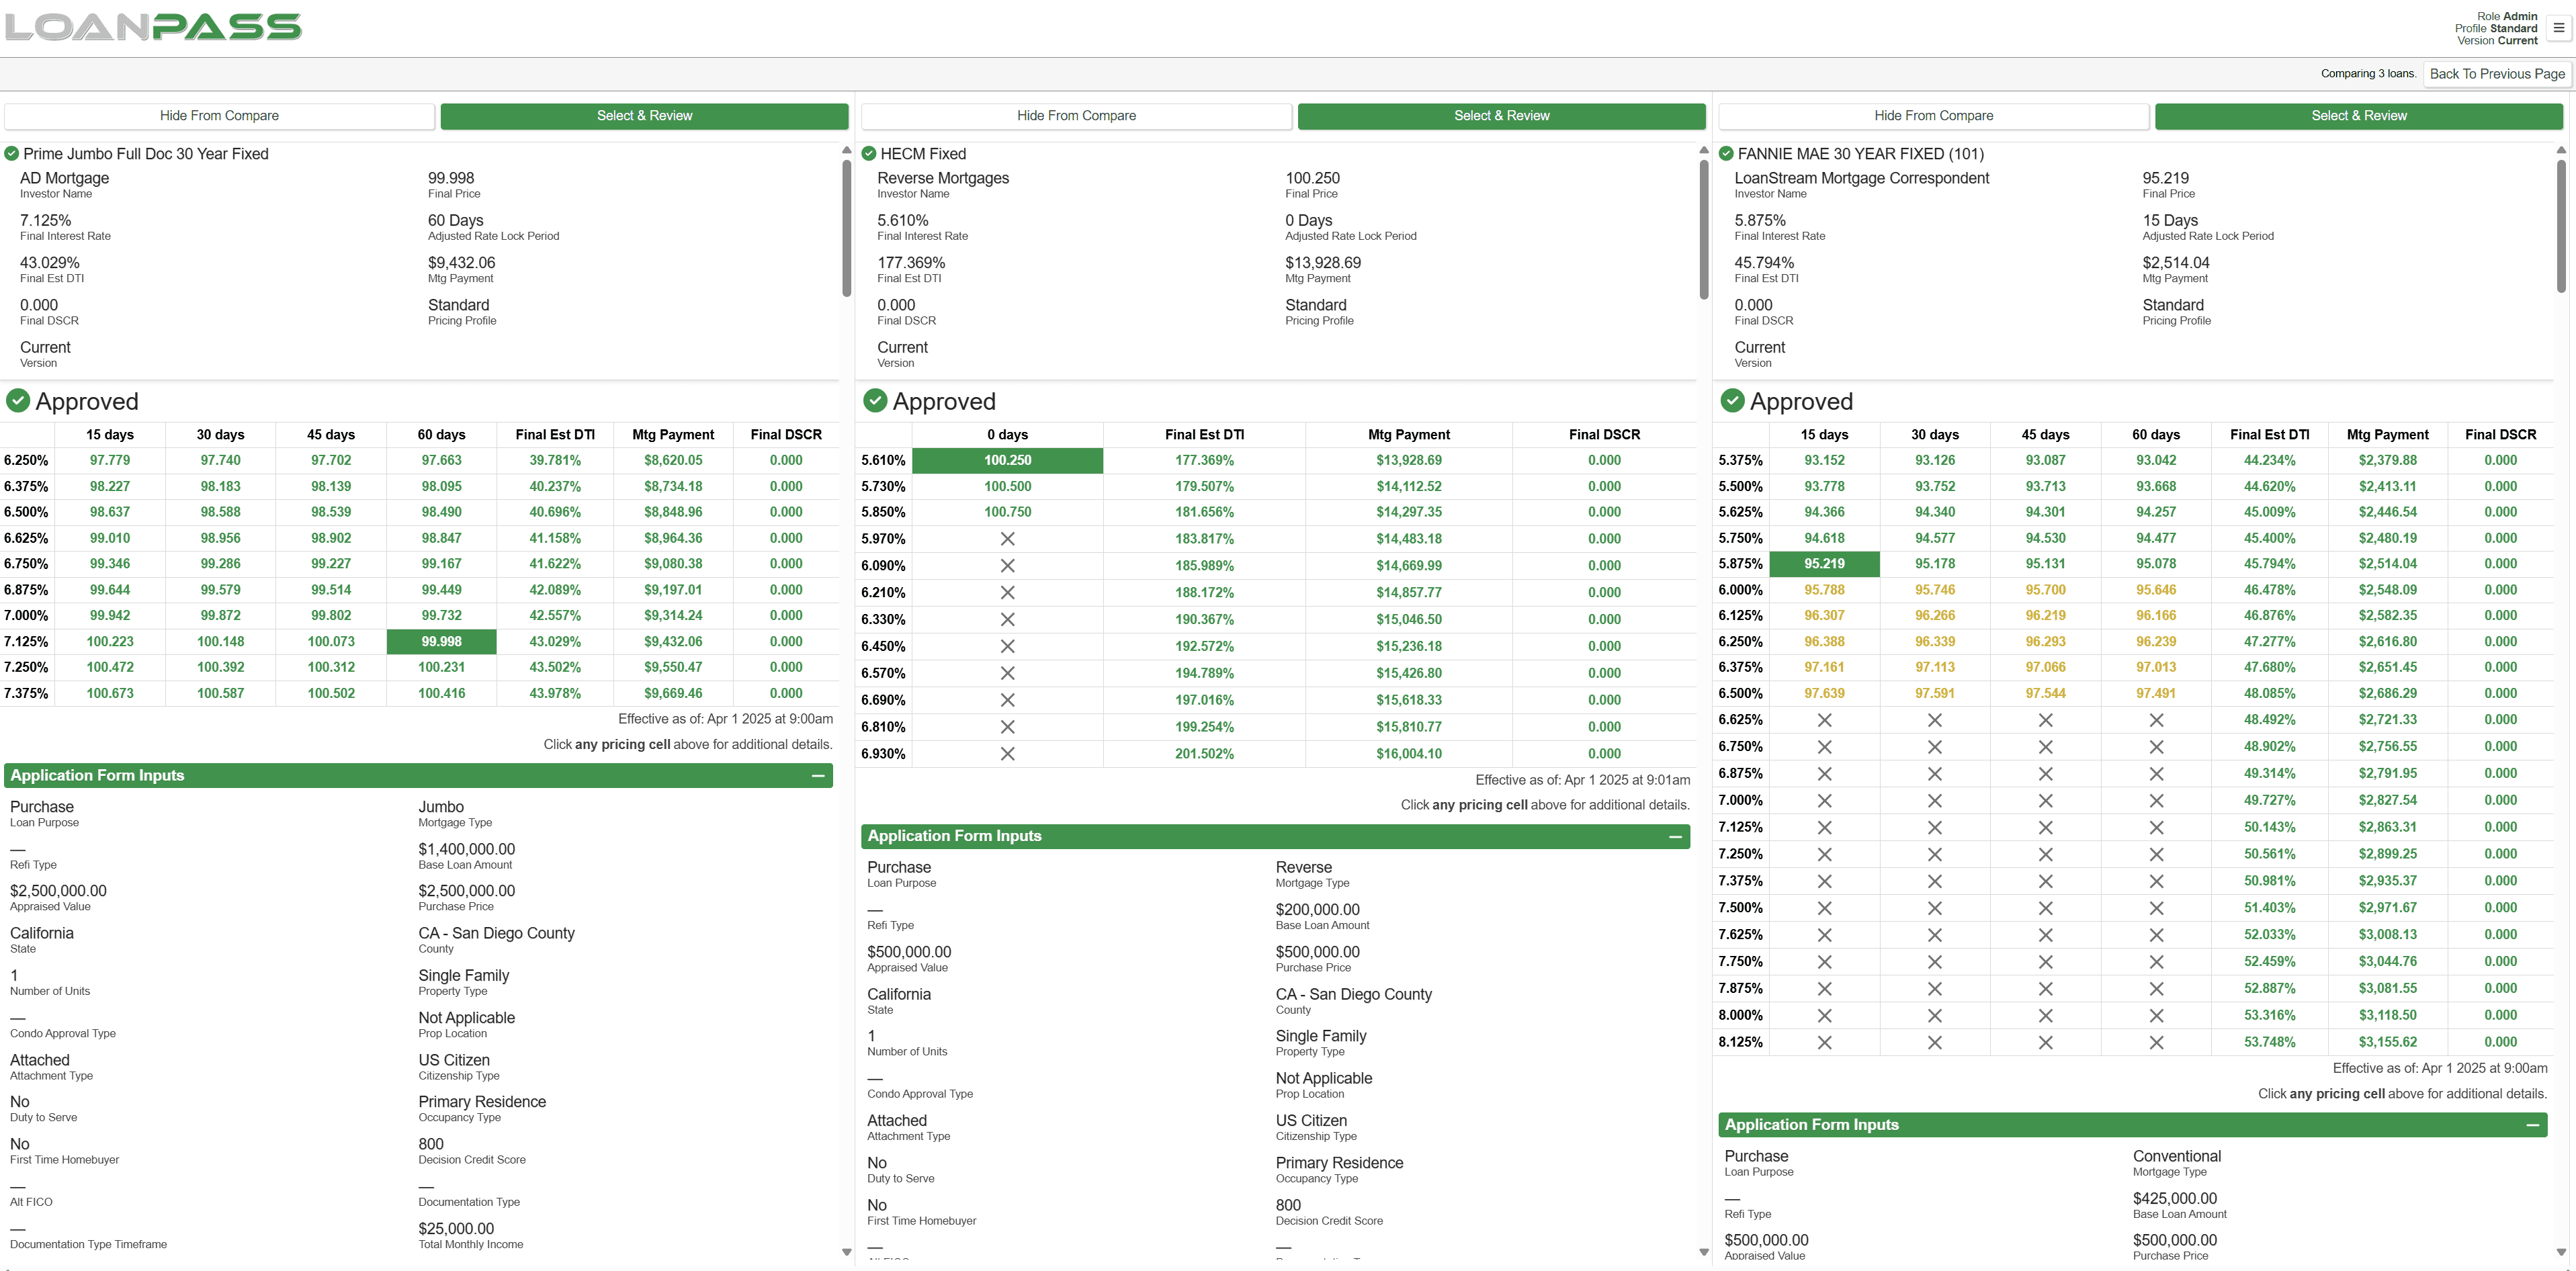Click 100.231 price in Prime Jumbo 7.250% row
This screenshot has width=2576, height=1271.
(x=441, y=668)
